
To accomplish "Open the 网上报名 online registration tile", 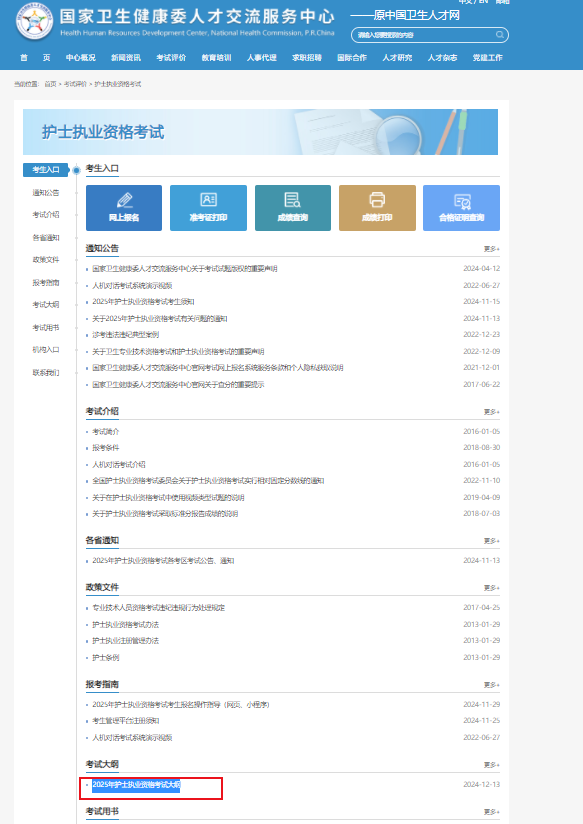I will [x=124, y=208].
